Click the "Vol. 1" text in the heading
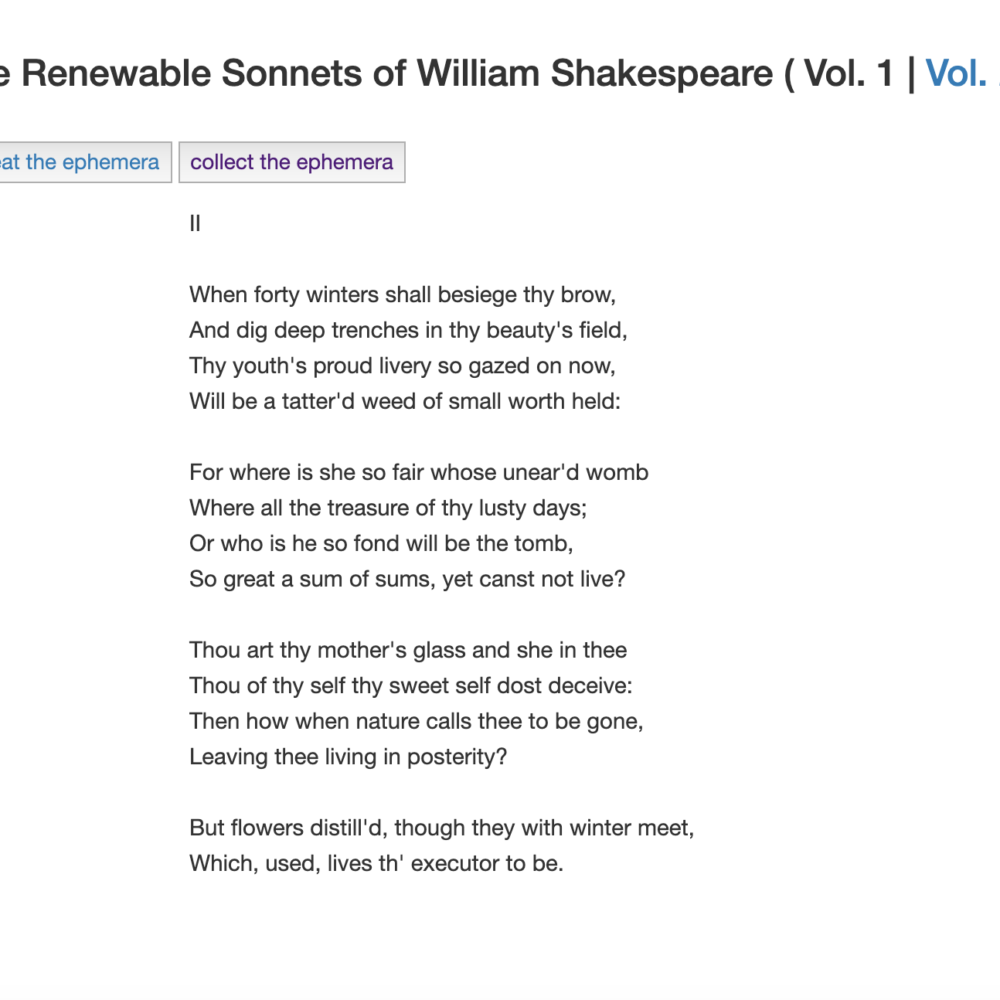 click(847, 73)
